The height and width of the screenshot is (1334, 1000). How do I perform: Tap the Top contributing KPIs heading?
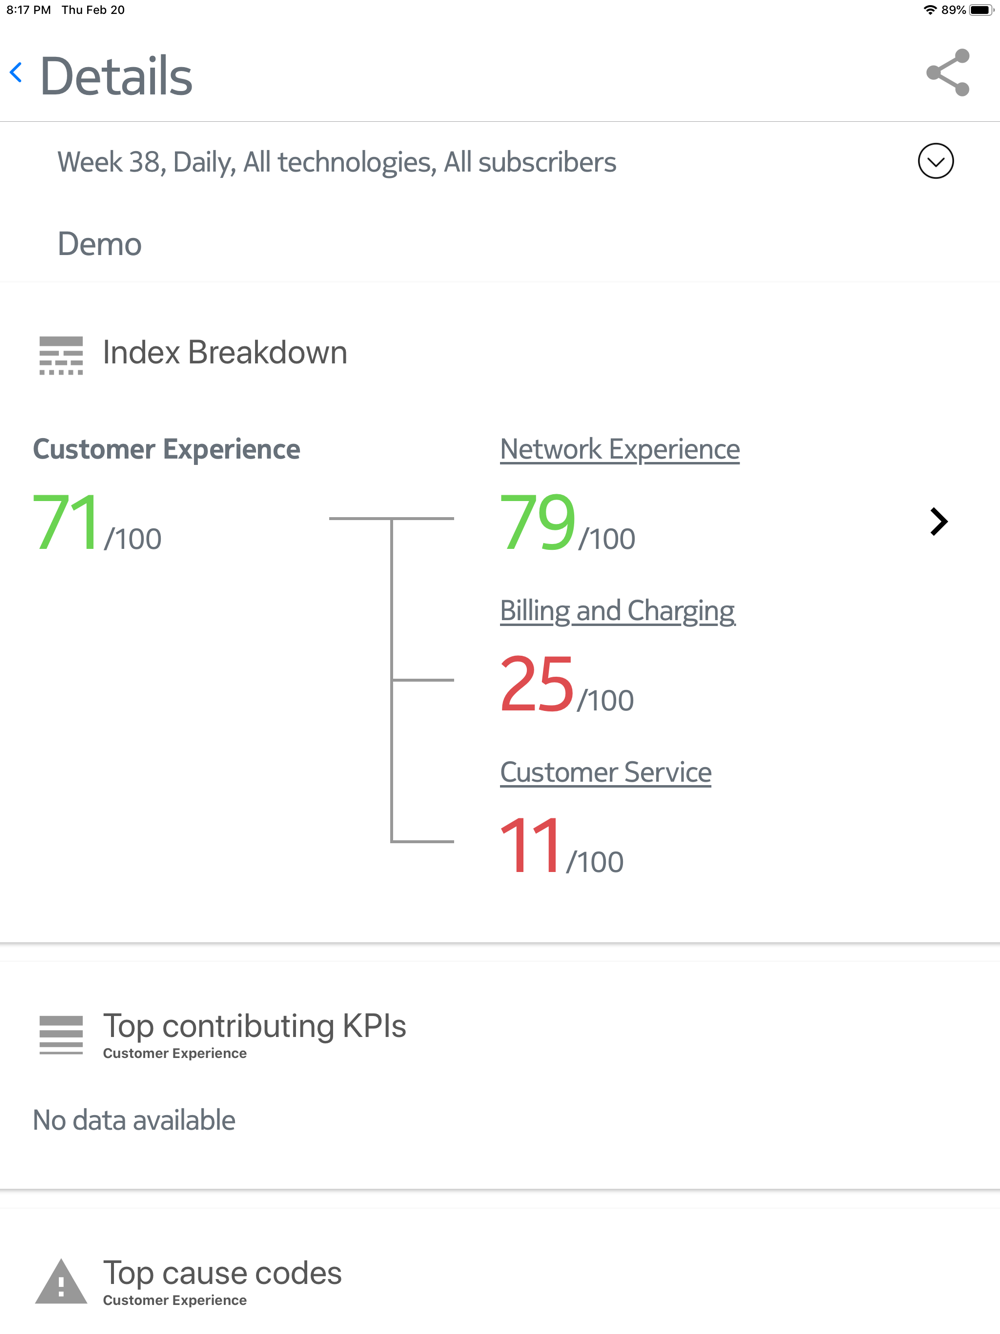click(255, 1026)
